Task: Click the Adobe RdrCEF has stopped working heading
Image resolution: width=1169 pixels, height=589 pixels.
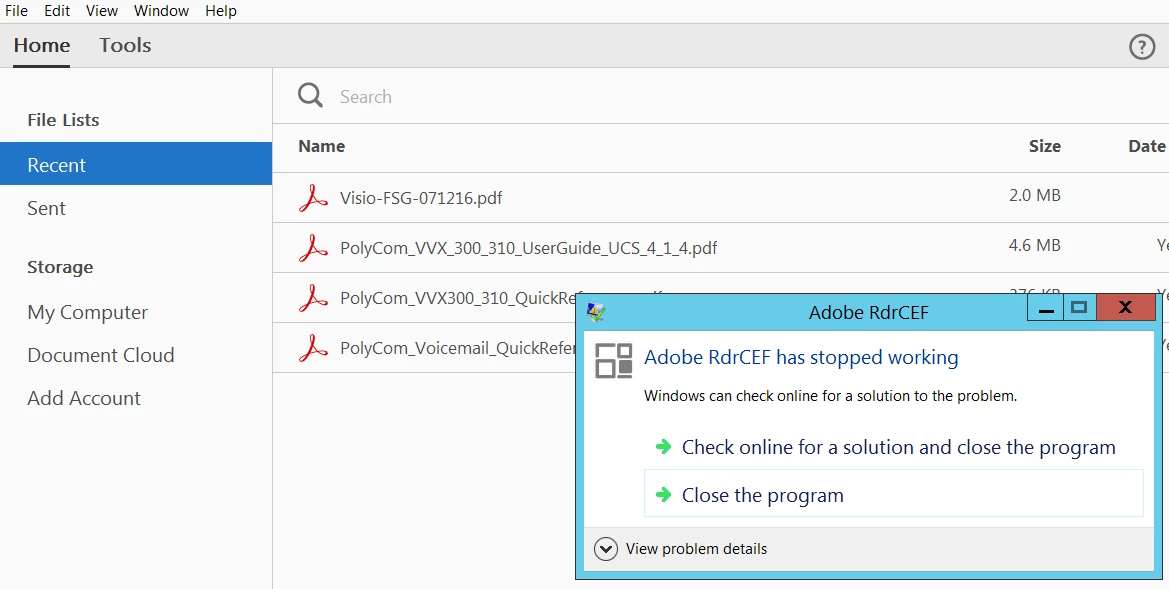Action: (x=801, y=358)
